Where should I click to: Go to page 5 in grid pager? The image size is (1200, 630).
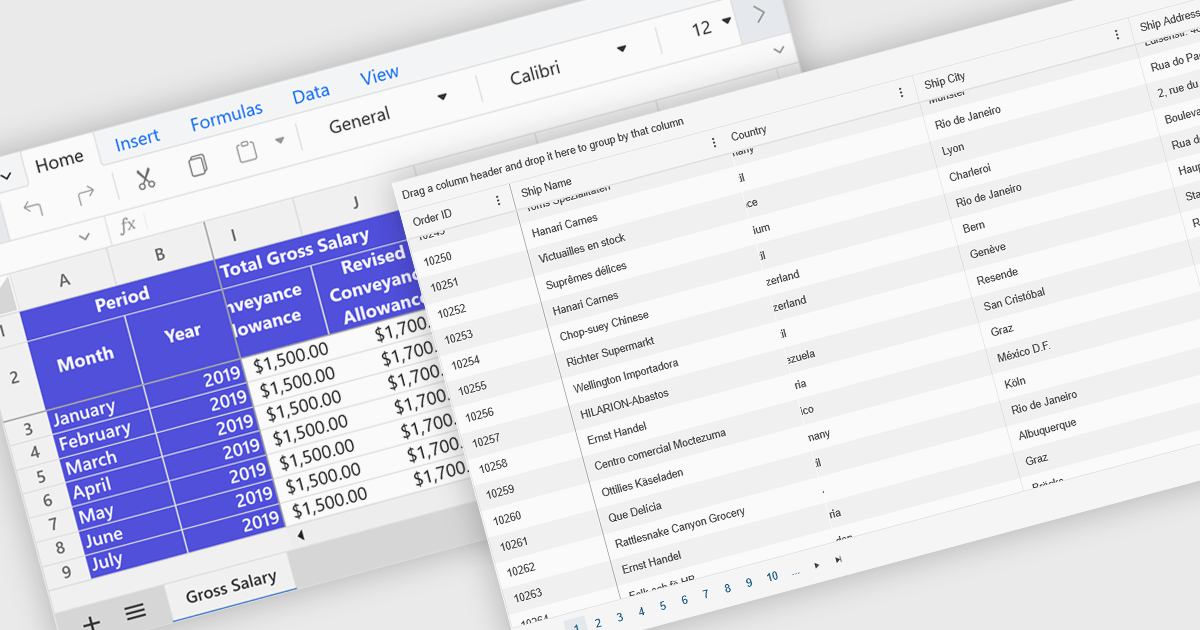click(x=663, y=605)
